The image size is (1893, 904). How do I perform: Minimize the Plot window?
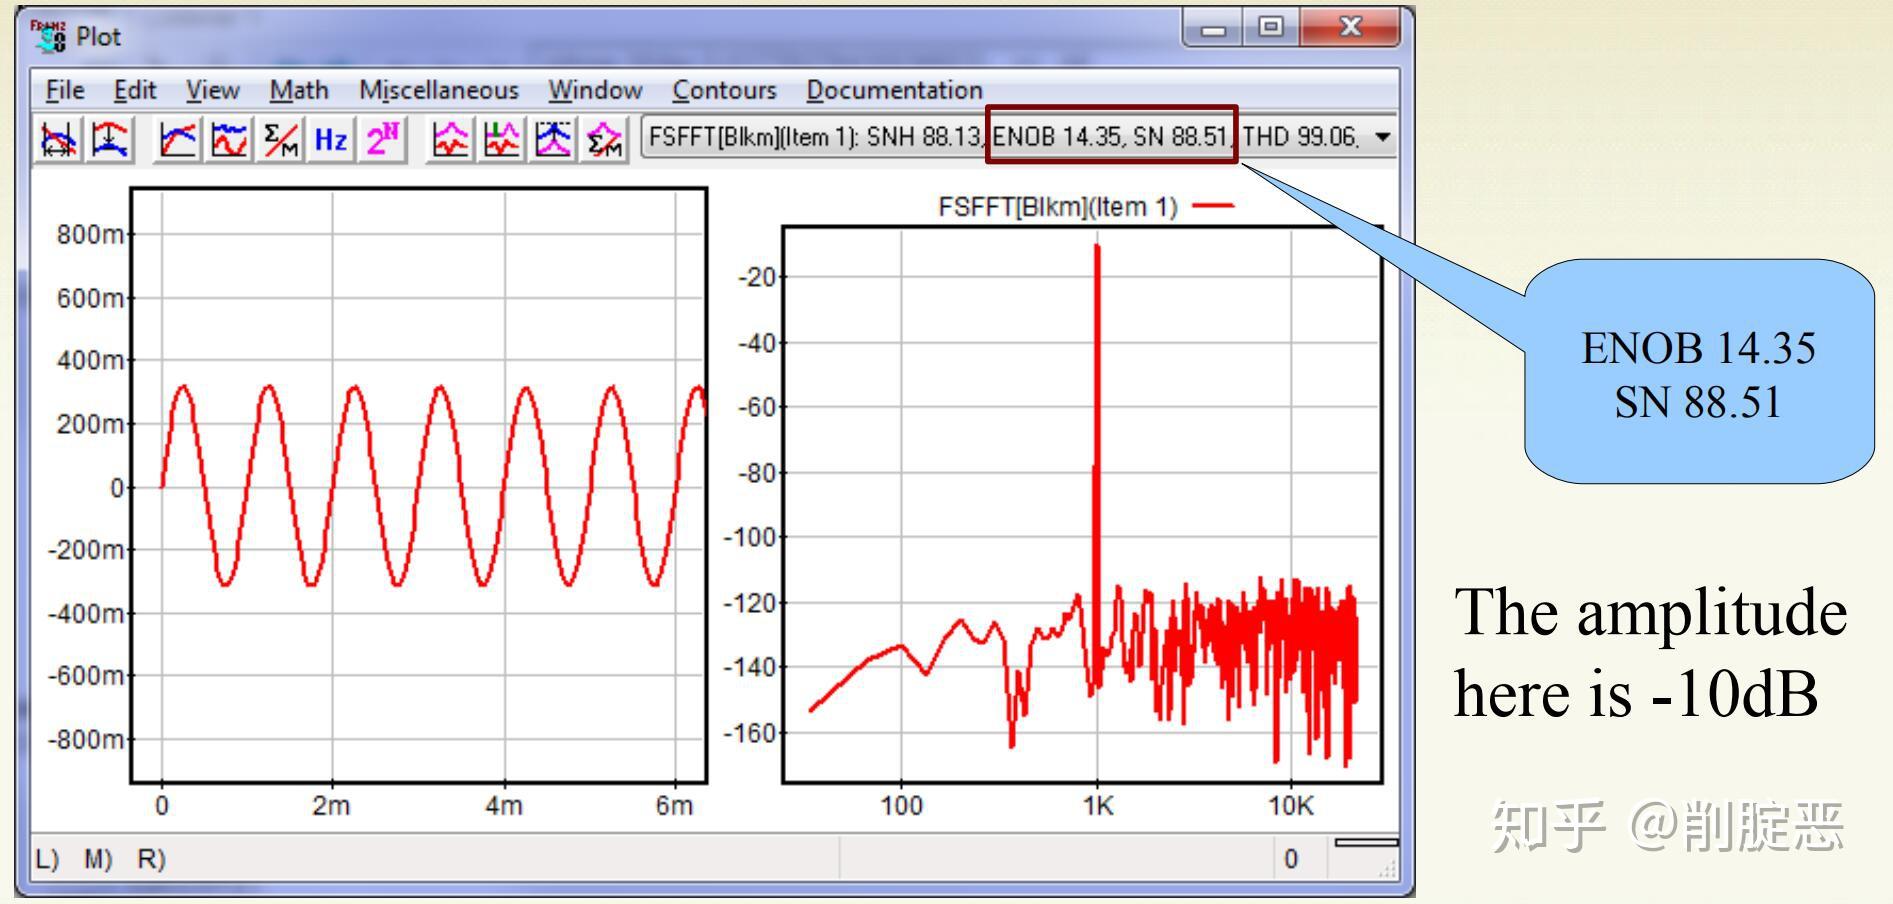point(1213,29)
